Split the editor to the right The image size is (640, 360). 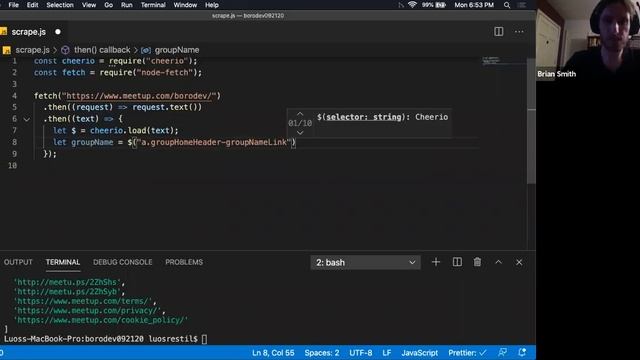[x=498, y=31]
